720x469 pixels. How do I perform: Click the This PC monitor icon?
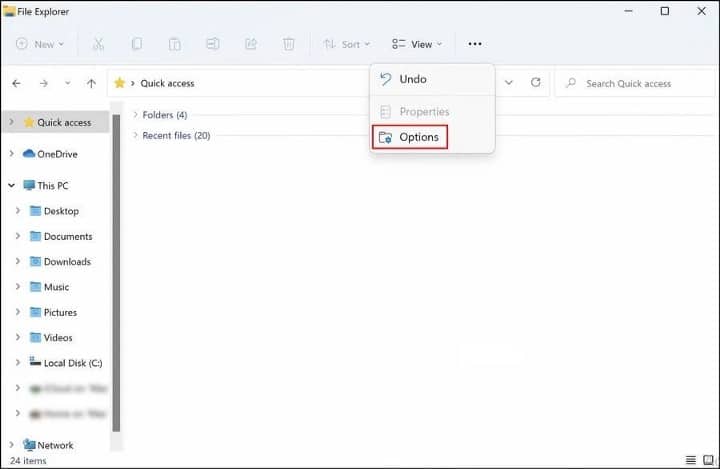pyautogui.click(x=29, y=185)
